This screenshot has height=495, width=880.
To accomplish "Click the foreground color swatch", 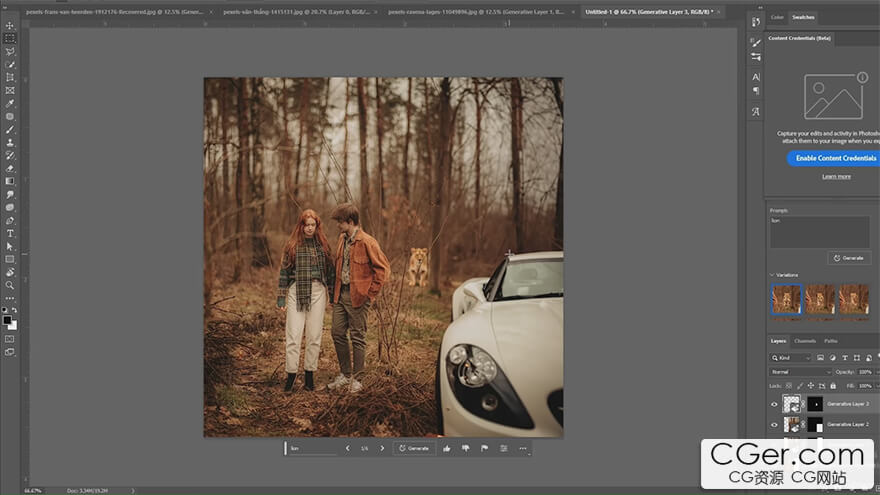I will (8, 320).
